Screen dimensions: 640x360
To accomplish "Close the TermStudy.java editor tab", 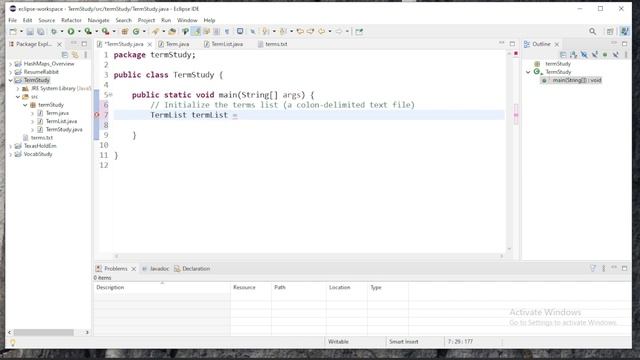I will coord(150,44).
